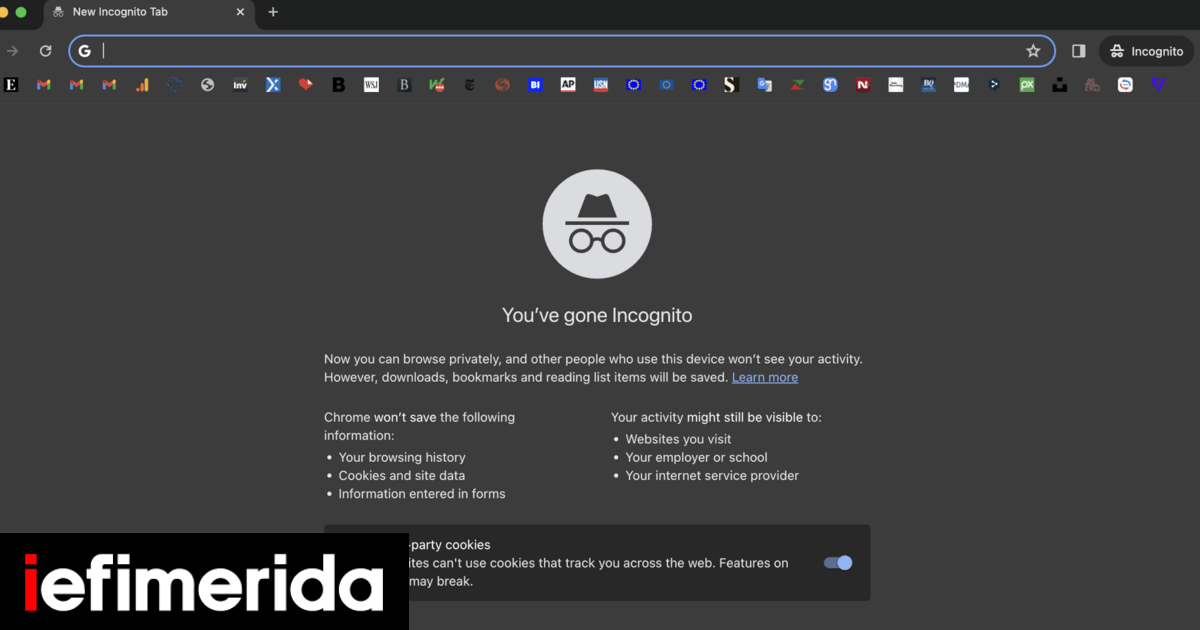Open the side panel
1200x630 pixels.
[1078, 51]
